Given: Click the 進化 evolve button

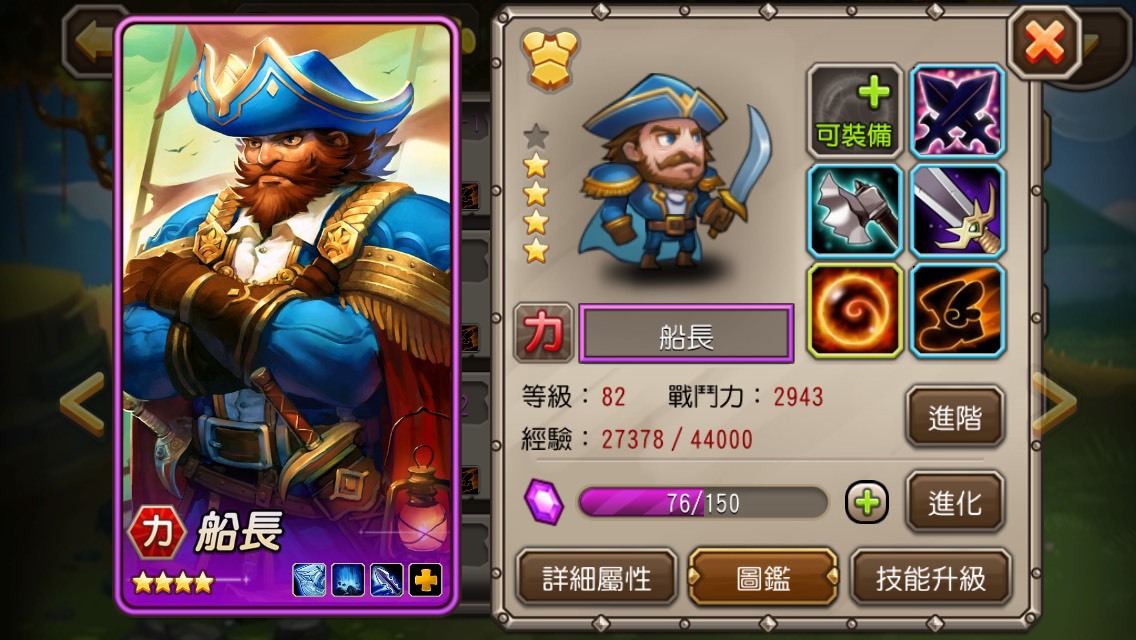Looking at the screenshot, I should pos(955,502).
